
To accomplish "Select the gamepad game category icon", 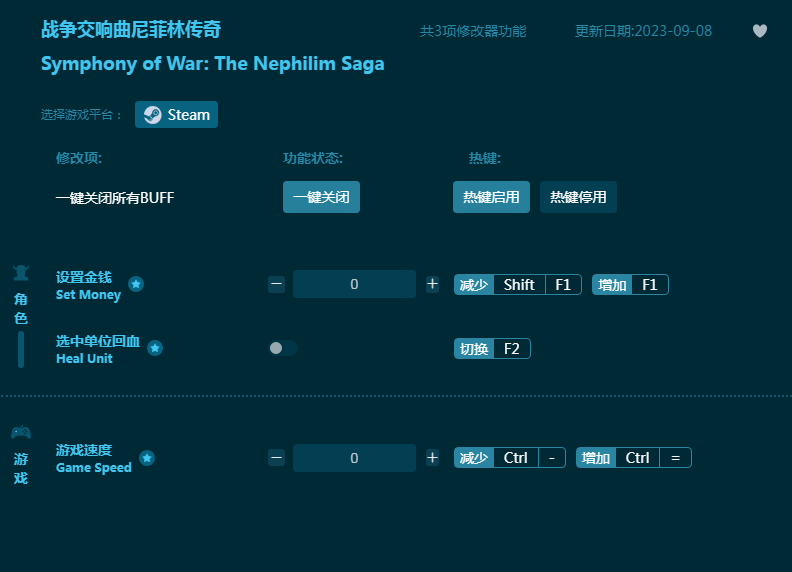I will [20, 433].
